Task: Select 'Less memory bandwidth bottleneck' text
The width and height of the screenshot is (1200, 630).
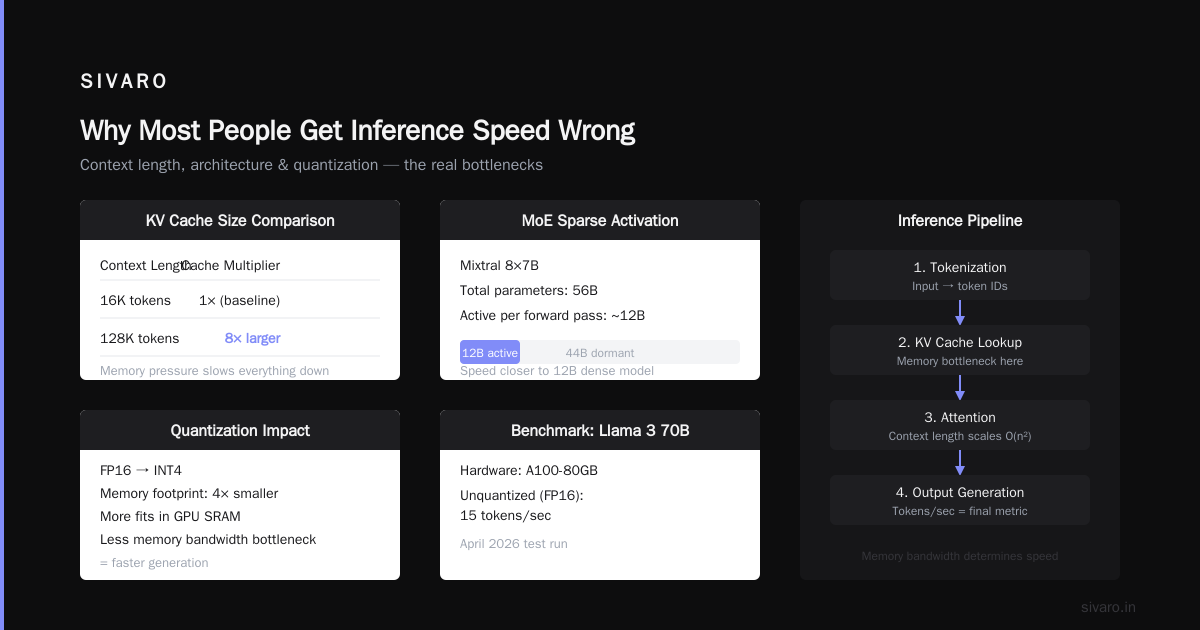Action: click(x=208, y=539)
